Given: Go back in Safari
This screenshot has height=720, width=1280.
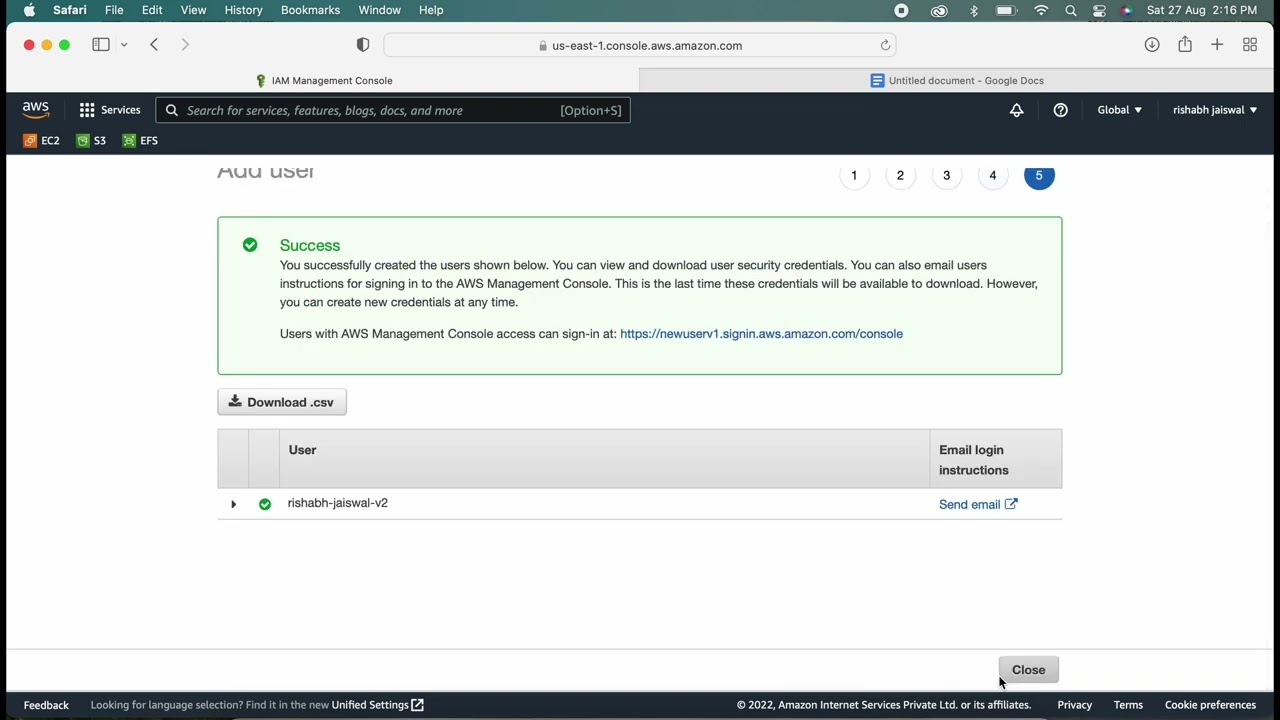Looking at the screenshot, I should 154,45.
